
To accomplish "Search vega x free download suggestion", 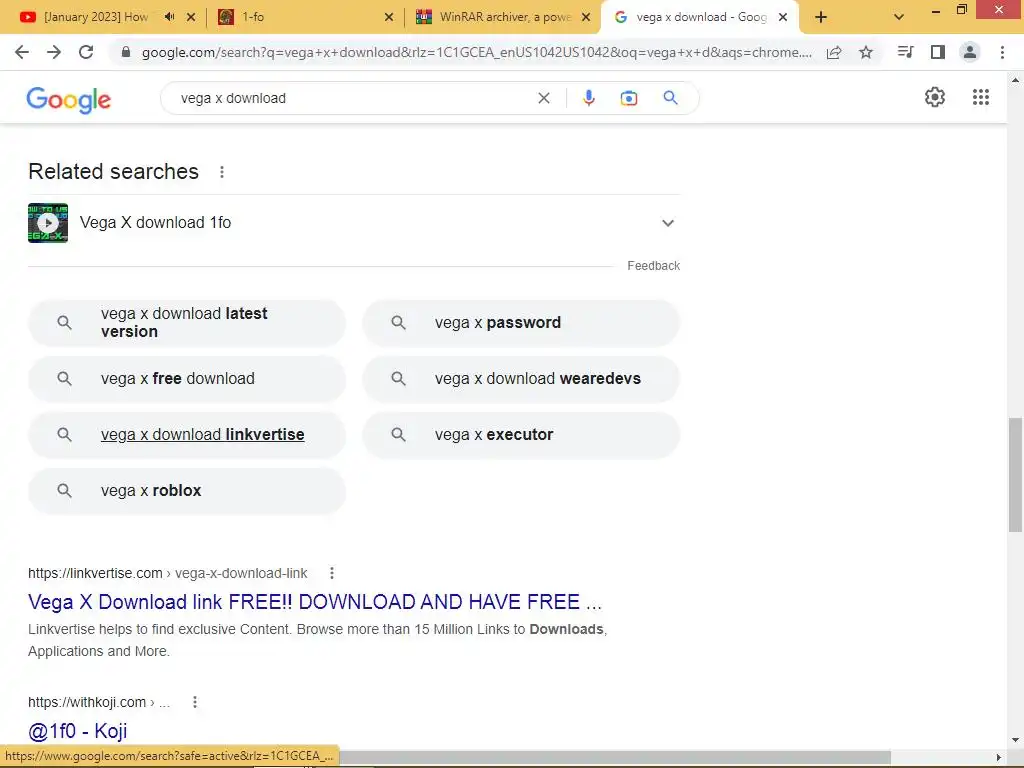I will click(x=187, y=379).
